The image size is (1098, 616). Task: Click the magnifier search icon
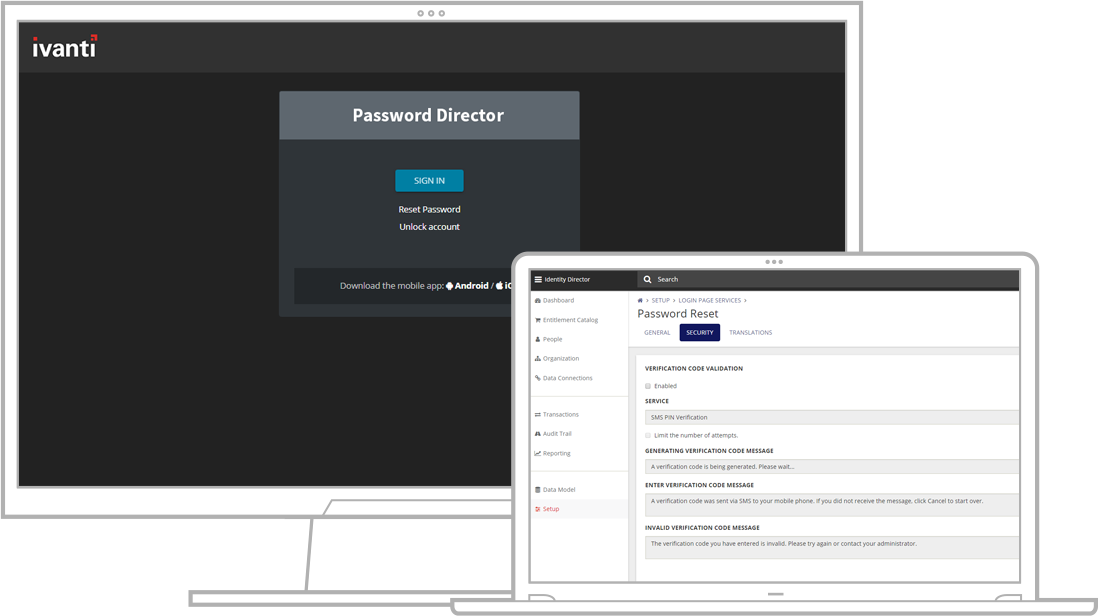[x=648, y=279]
